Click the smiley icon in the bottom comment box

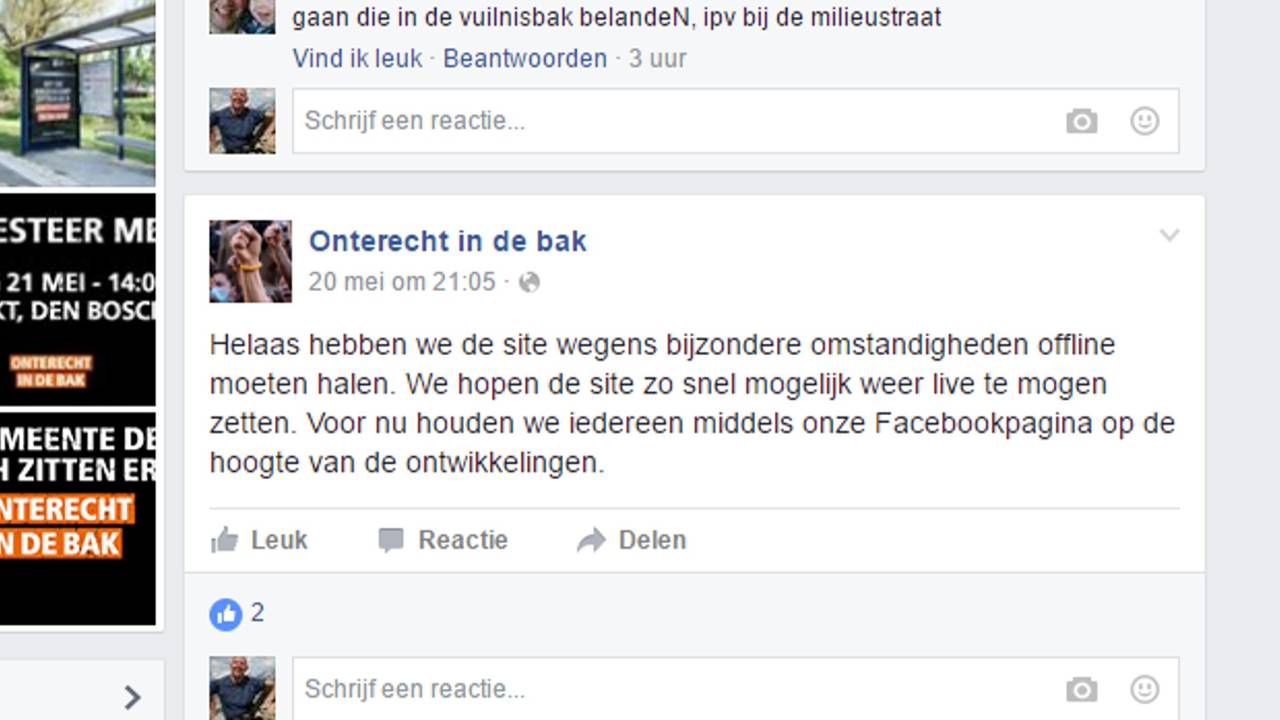(1143, 688)
